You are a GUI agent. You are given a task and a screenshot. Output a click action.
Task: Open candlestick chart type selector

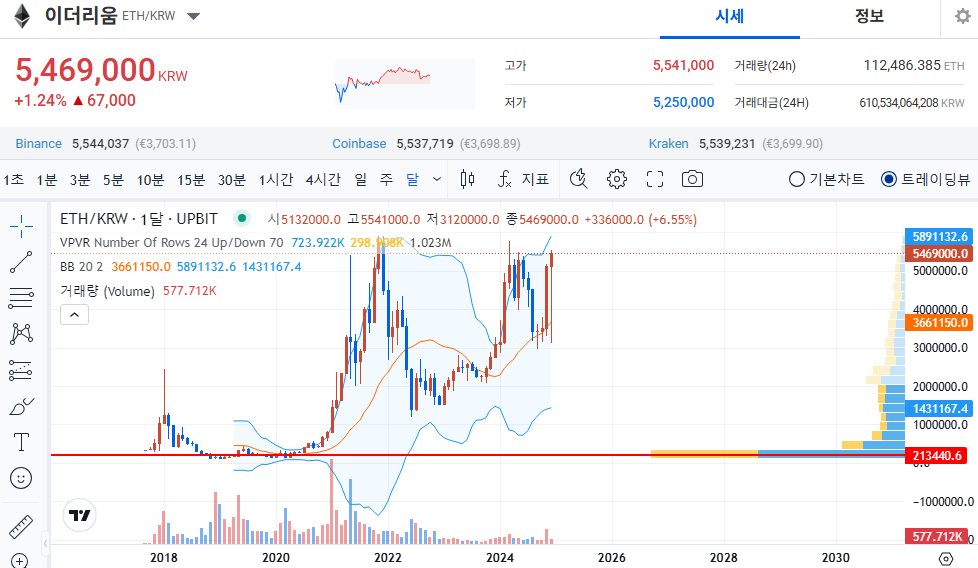pyautogui.click(x=467, y=180)
